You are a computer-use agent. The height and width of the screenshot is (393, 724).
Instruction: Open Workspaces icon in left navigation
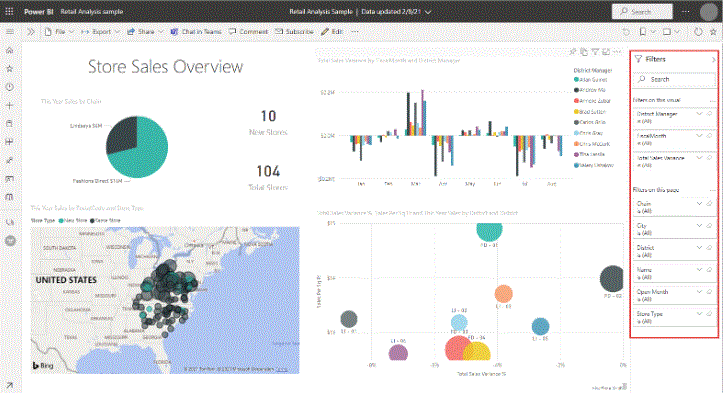(x=10, y=222)
